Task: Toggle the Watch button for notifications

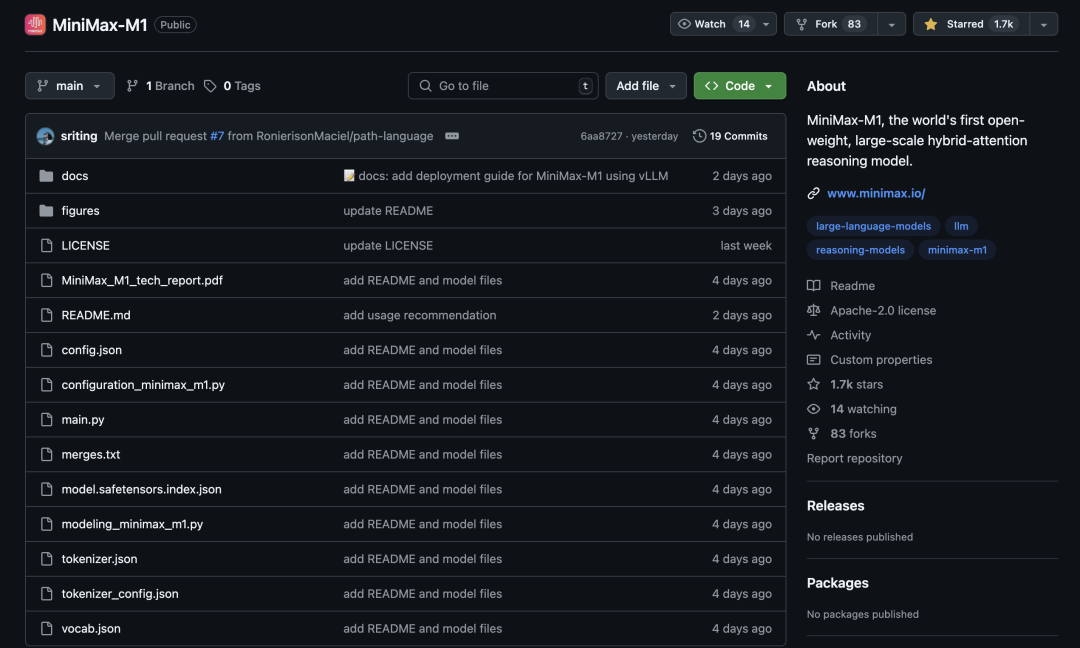Action: (x=714, y=24)
